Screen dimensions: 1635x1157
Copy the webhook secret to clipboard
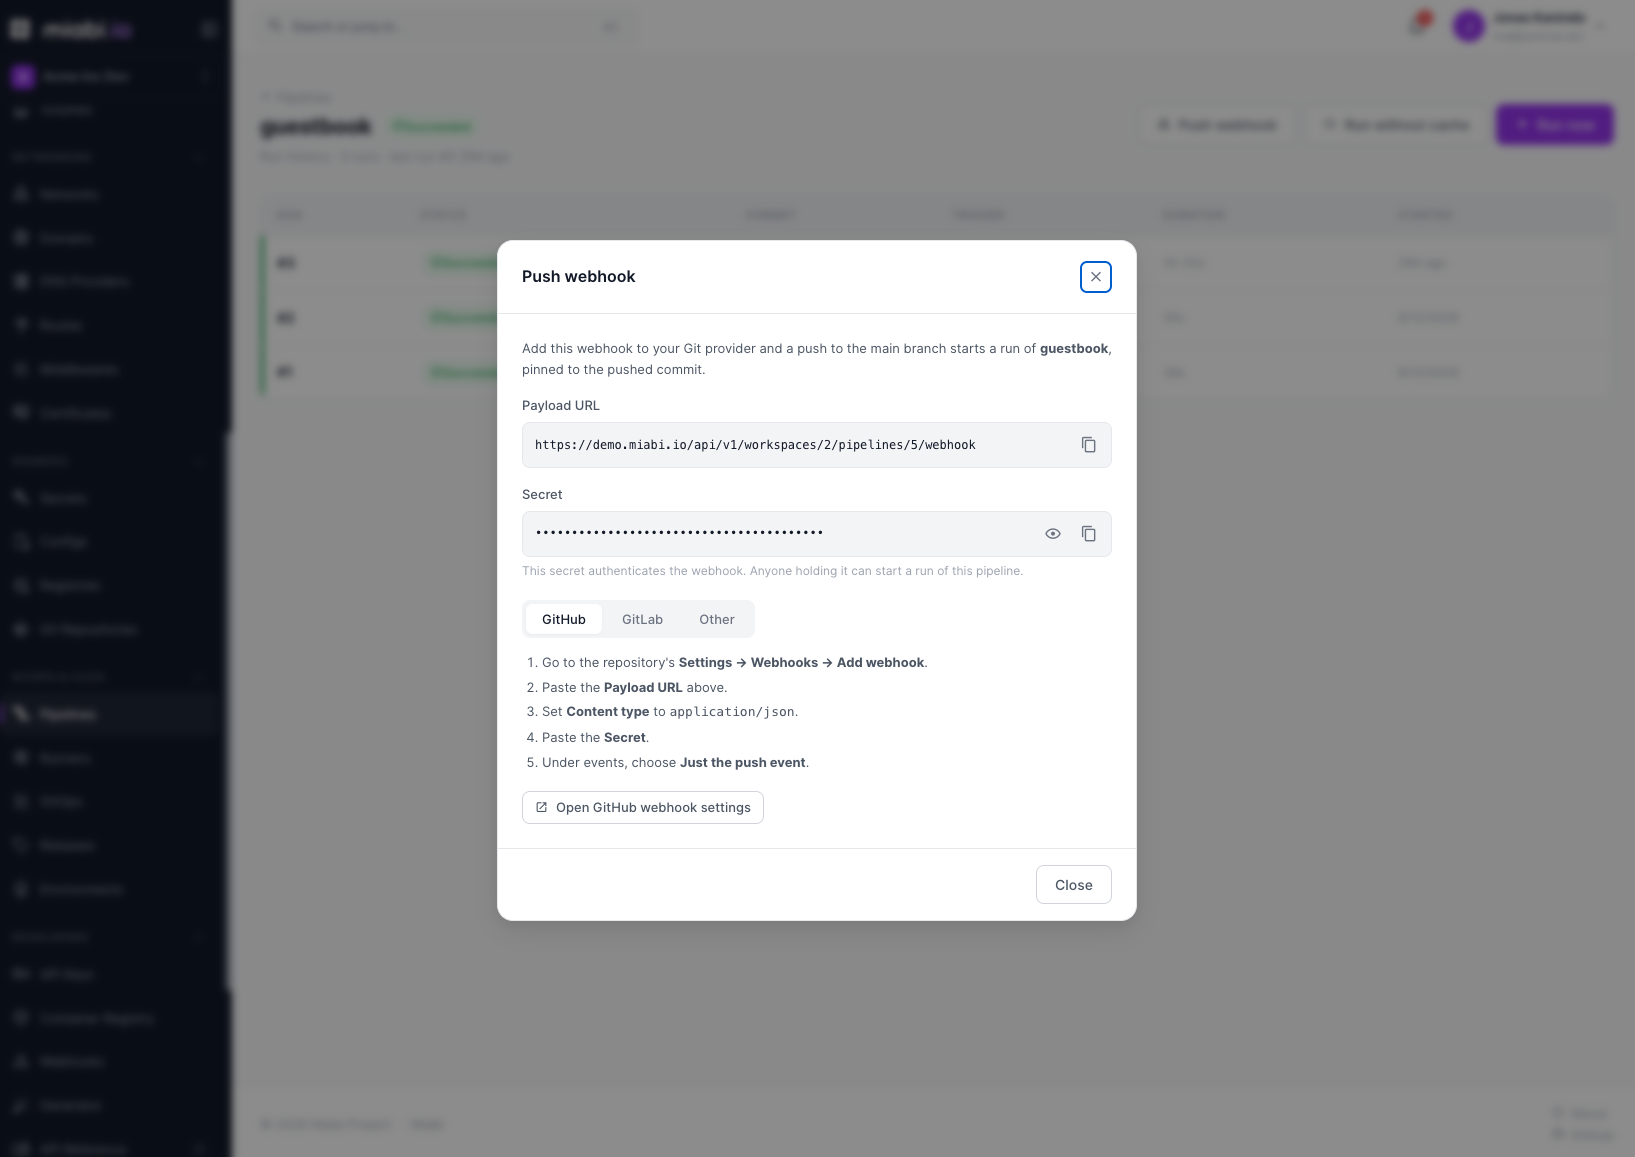[1089, 534]
